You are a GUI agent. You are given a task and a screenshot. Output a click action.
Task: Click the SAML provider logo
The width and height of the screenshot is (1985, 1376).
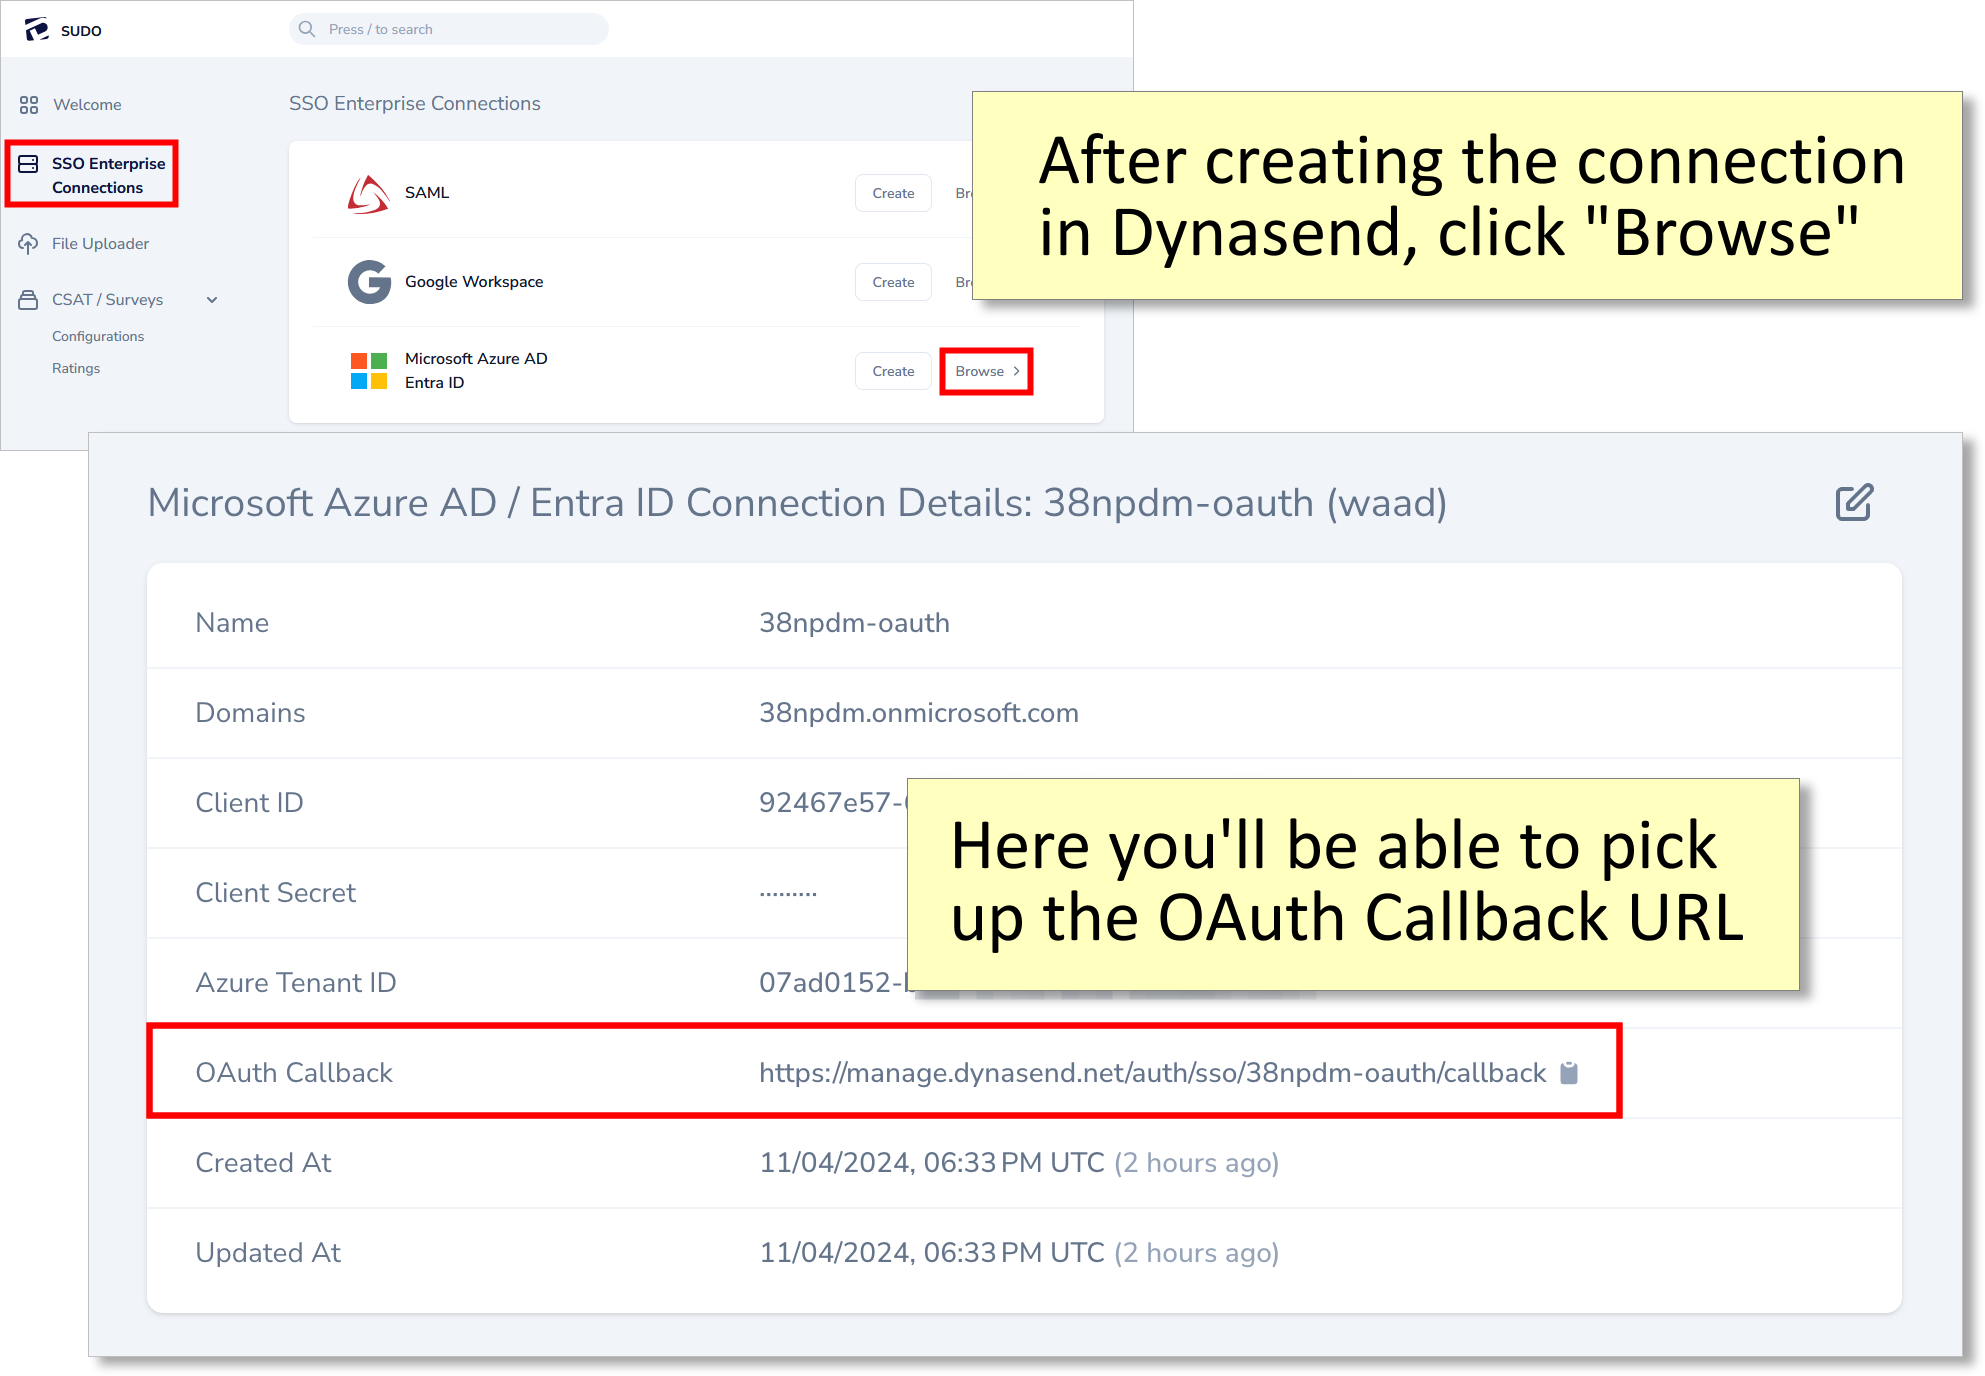[x=369, y=193]
